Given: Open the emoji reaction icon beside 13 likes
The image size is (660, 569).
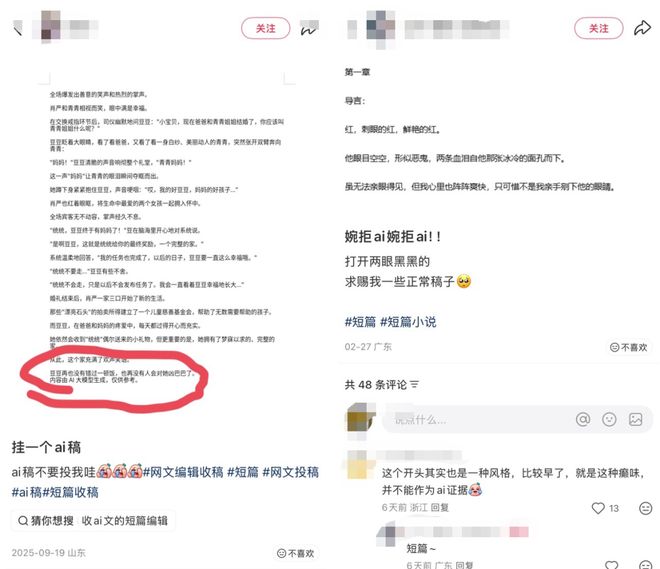Looking at the screenshot, I should coord(645,508).
